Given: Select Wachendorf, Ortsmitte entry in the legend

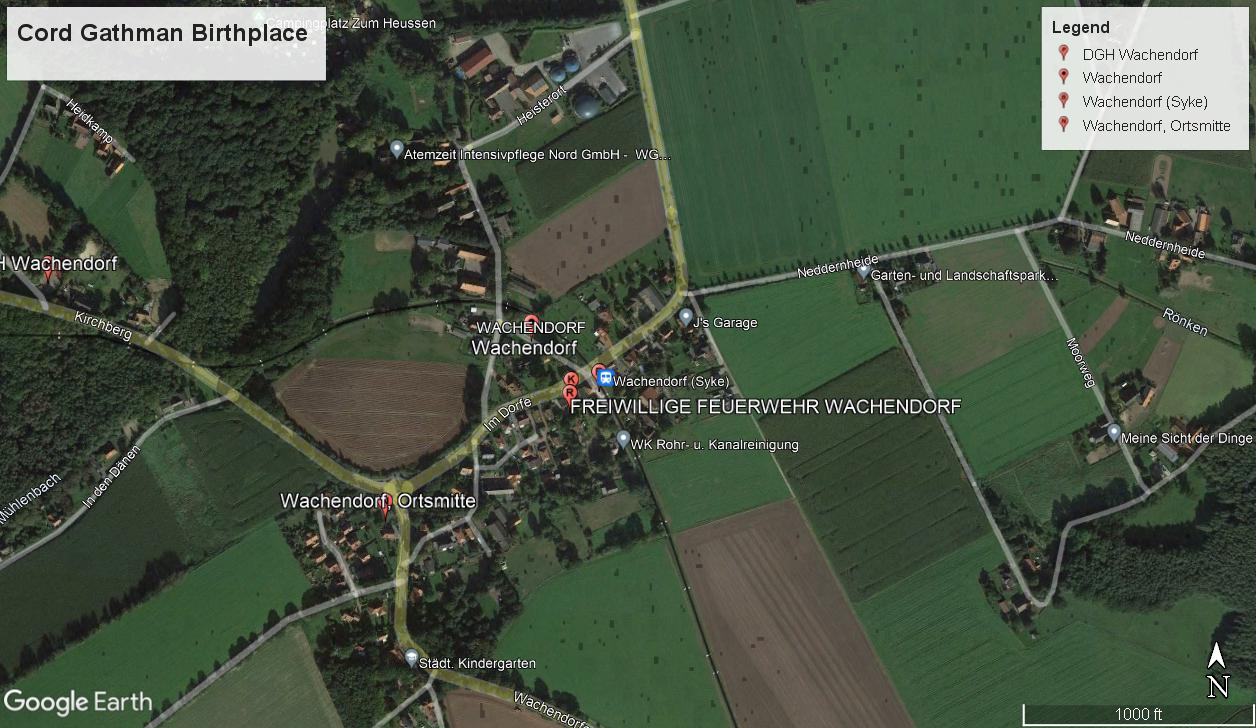Looking at the screenshot, I should tap(1156, 126).
